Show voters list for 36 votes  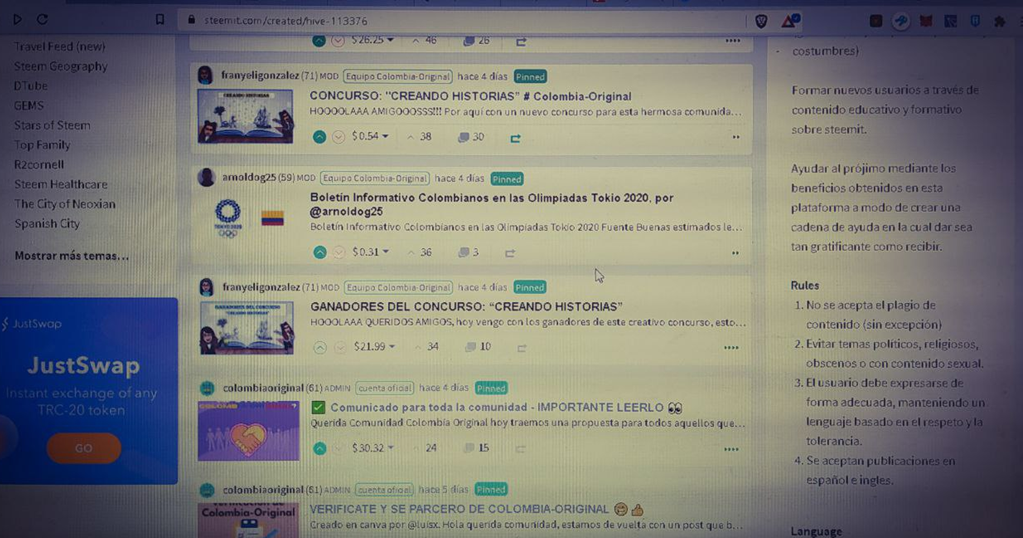[420, 252]
